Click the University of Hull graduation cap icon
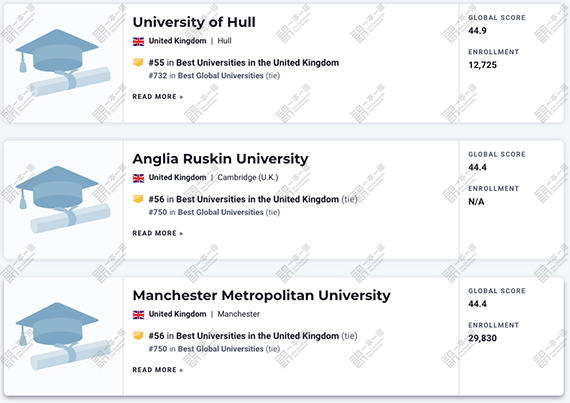Screen dimensions: 570x403 (x=63, y=63)
